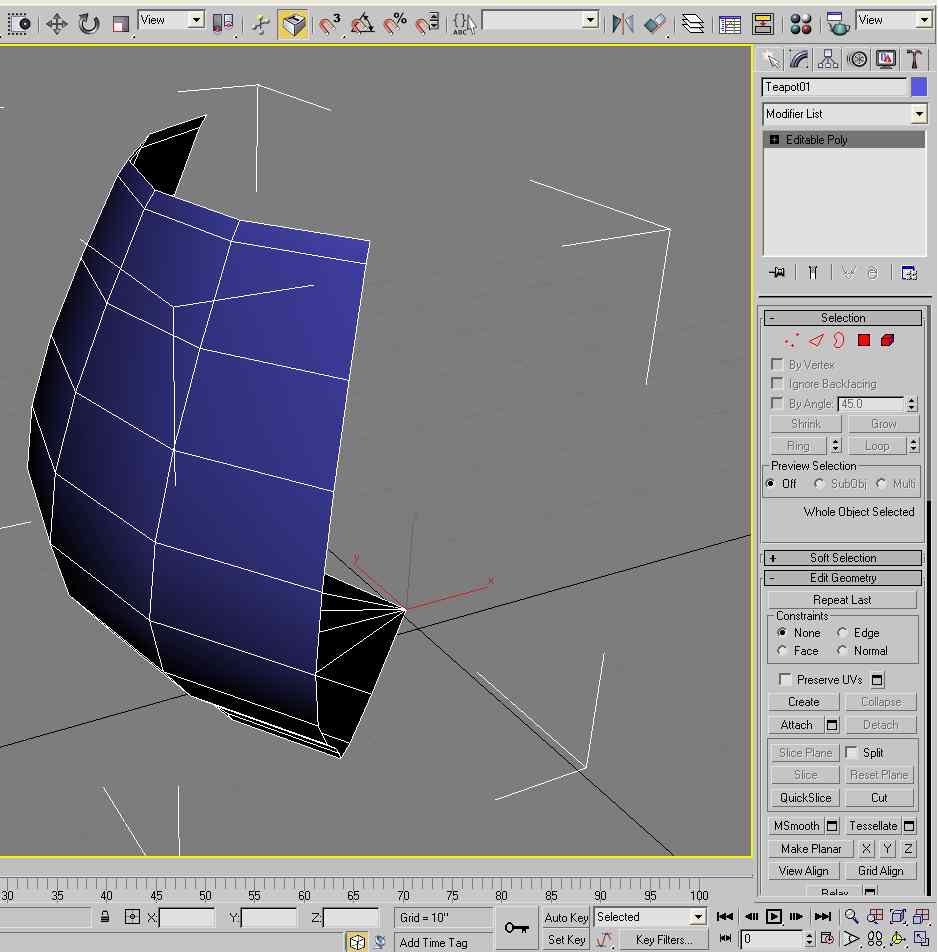The image size is (938, 952).
Task: Click the Attach button
Action: tap(796, 725)
